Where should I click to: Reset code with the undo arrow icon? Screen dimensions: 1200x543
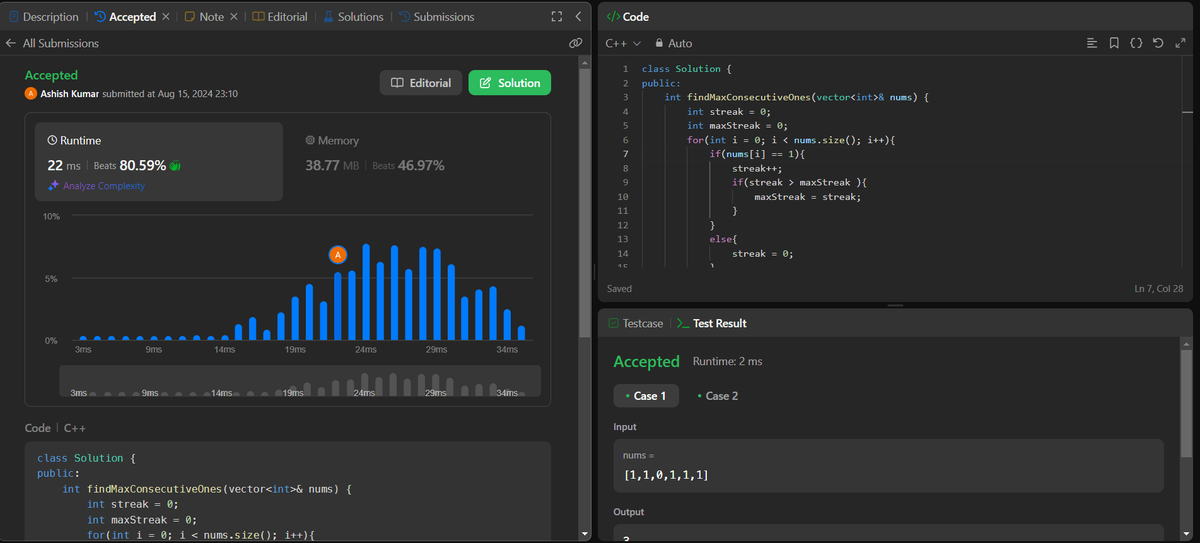click(1158, 43)
